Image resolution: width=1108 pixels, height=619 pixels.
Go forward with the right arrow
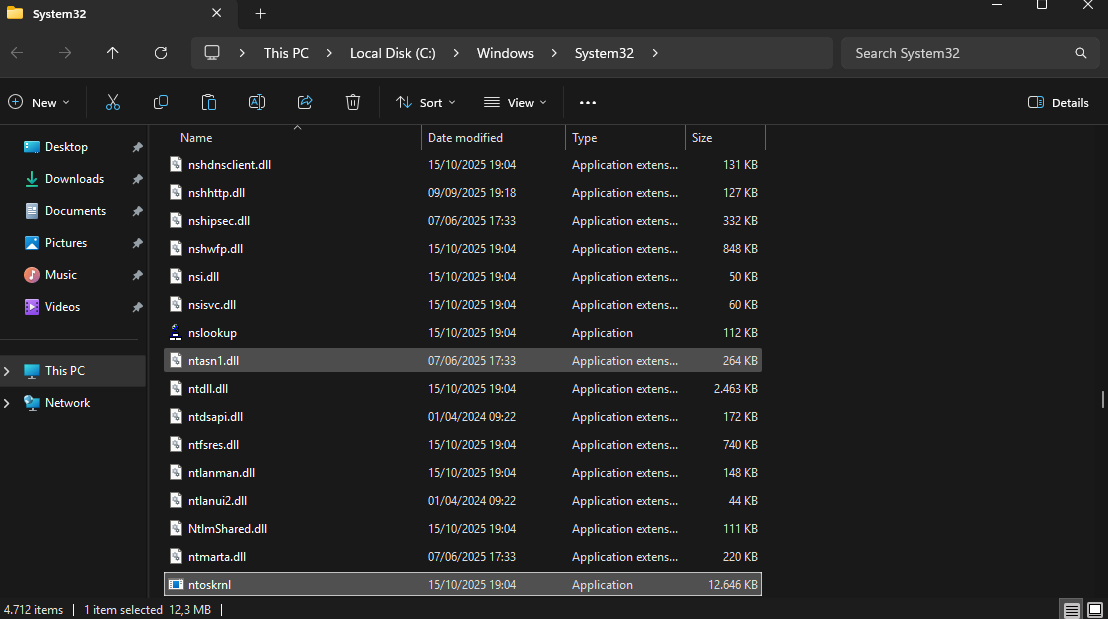64,53
